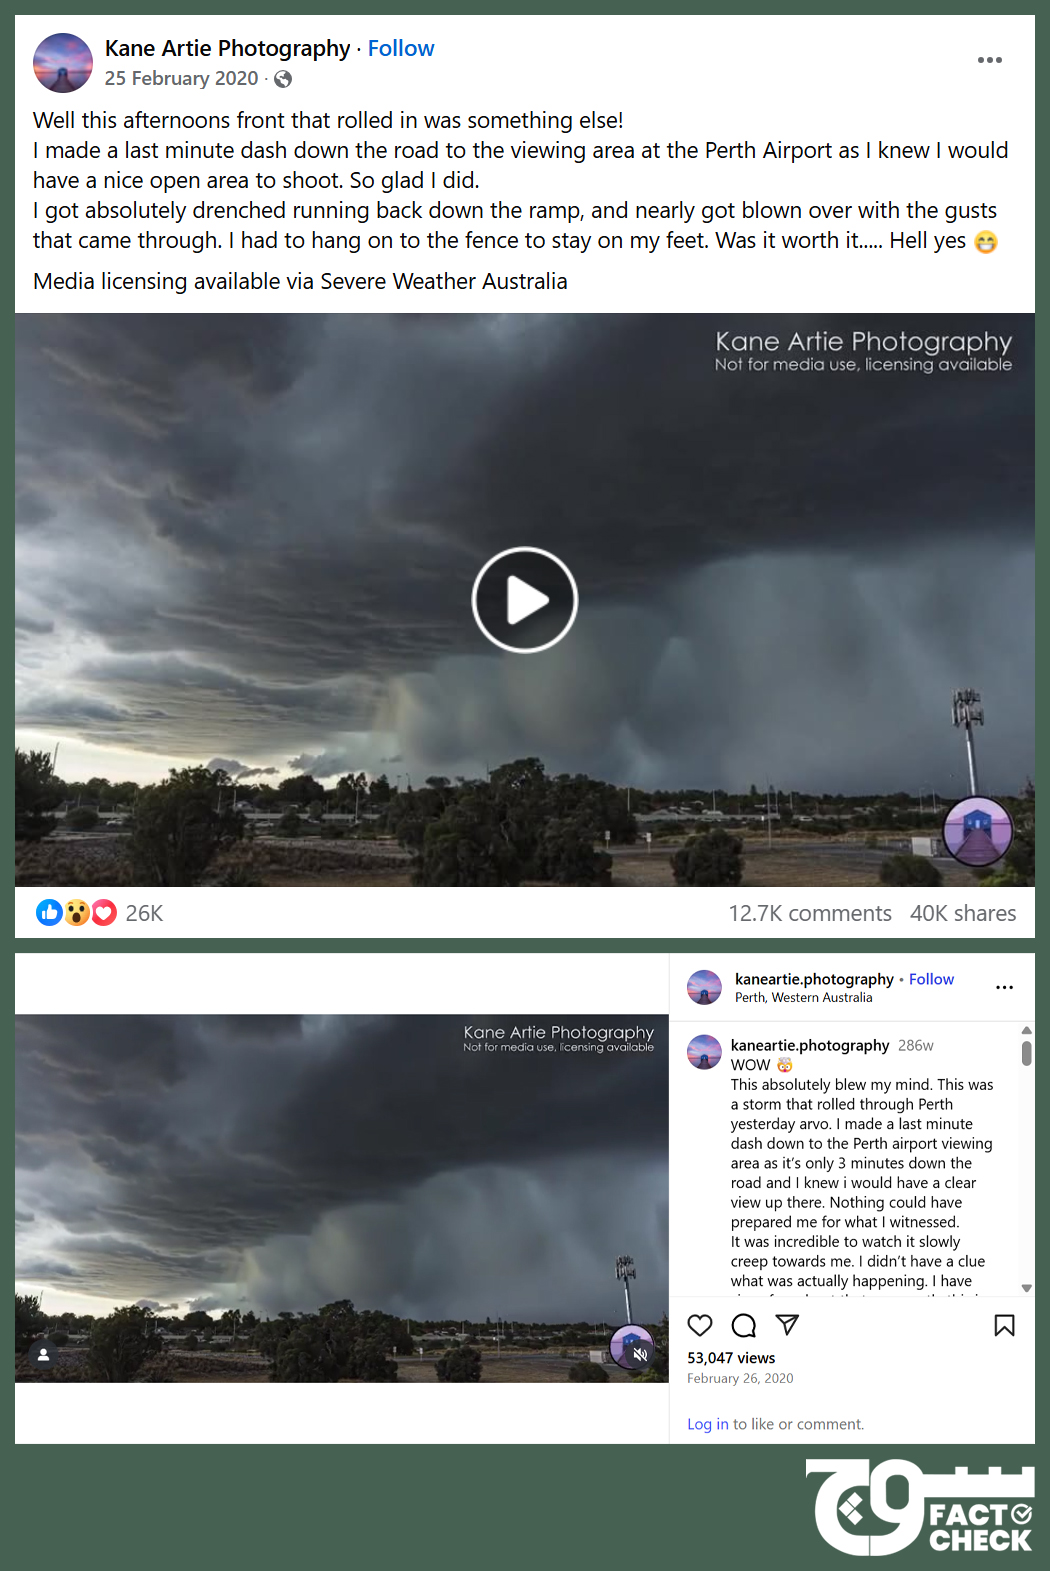Open the Facebook post three-dot options menu
1050x1571 pixels.
click(989, 60)
